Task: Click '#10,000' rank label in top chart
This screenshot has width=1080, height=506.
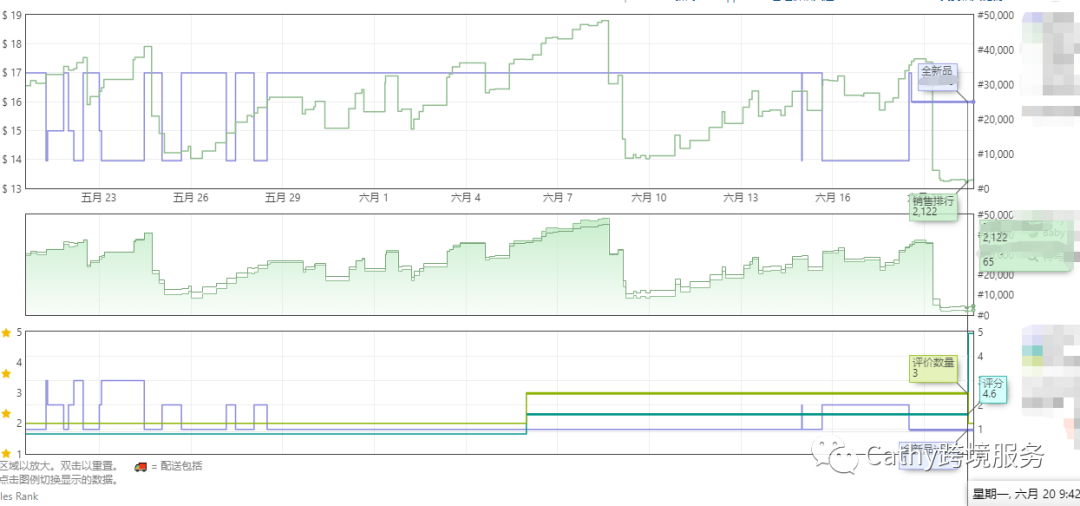Action: [x=997, y=154]
